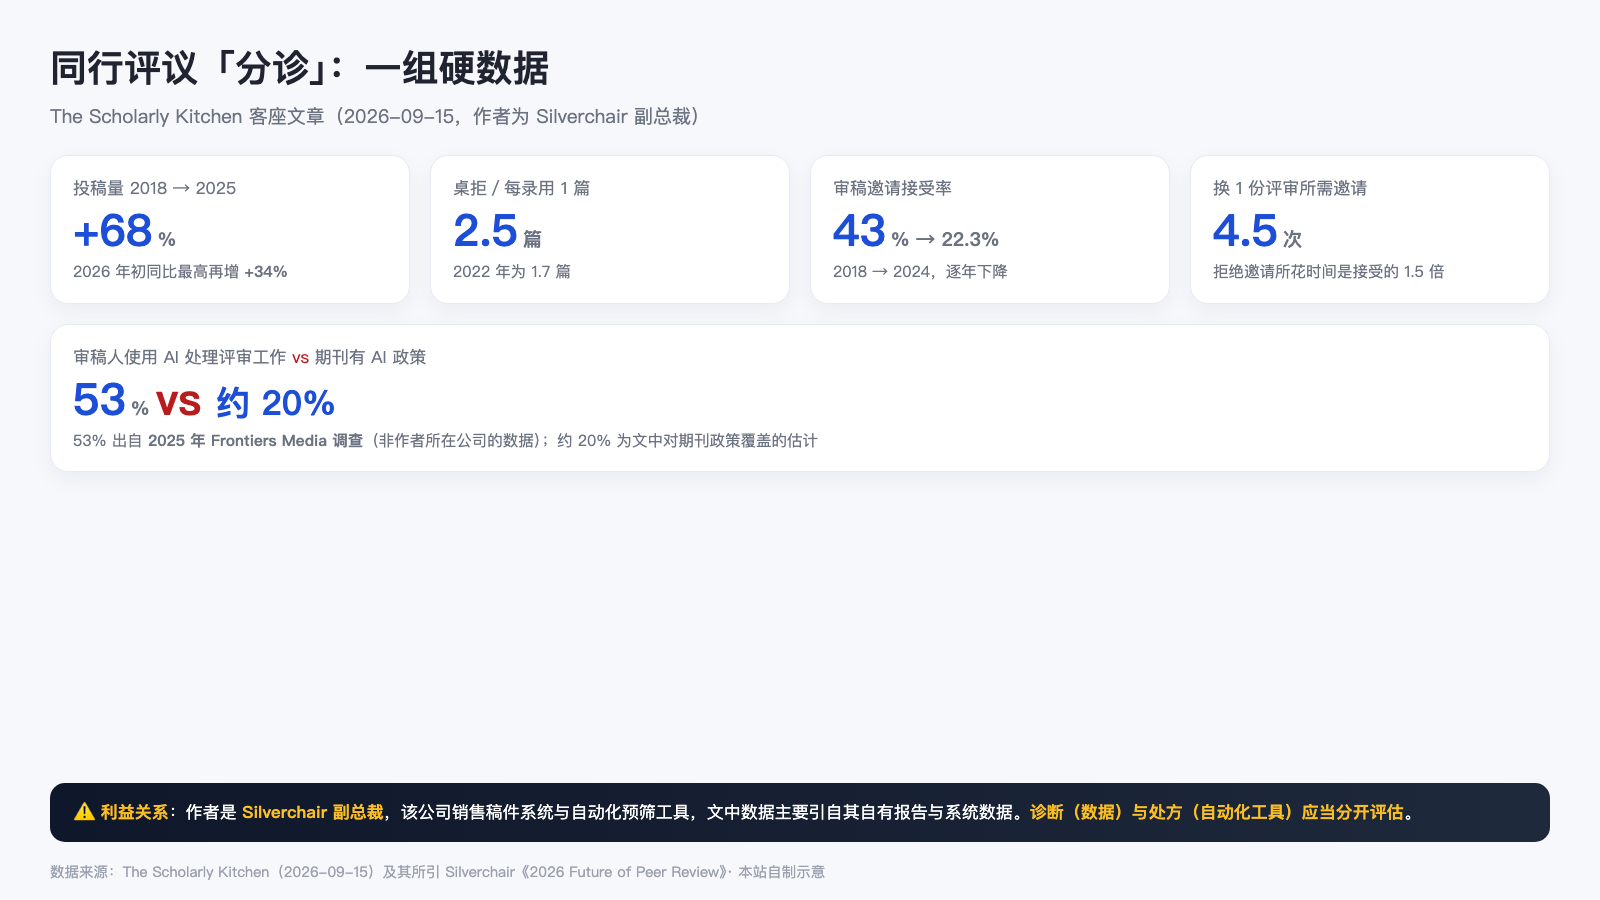Click the 43% → 22.3% figure
1600x900 pixels.
pyautogui.click(x=916, y=232)
